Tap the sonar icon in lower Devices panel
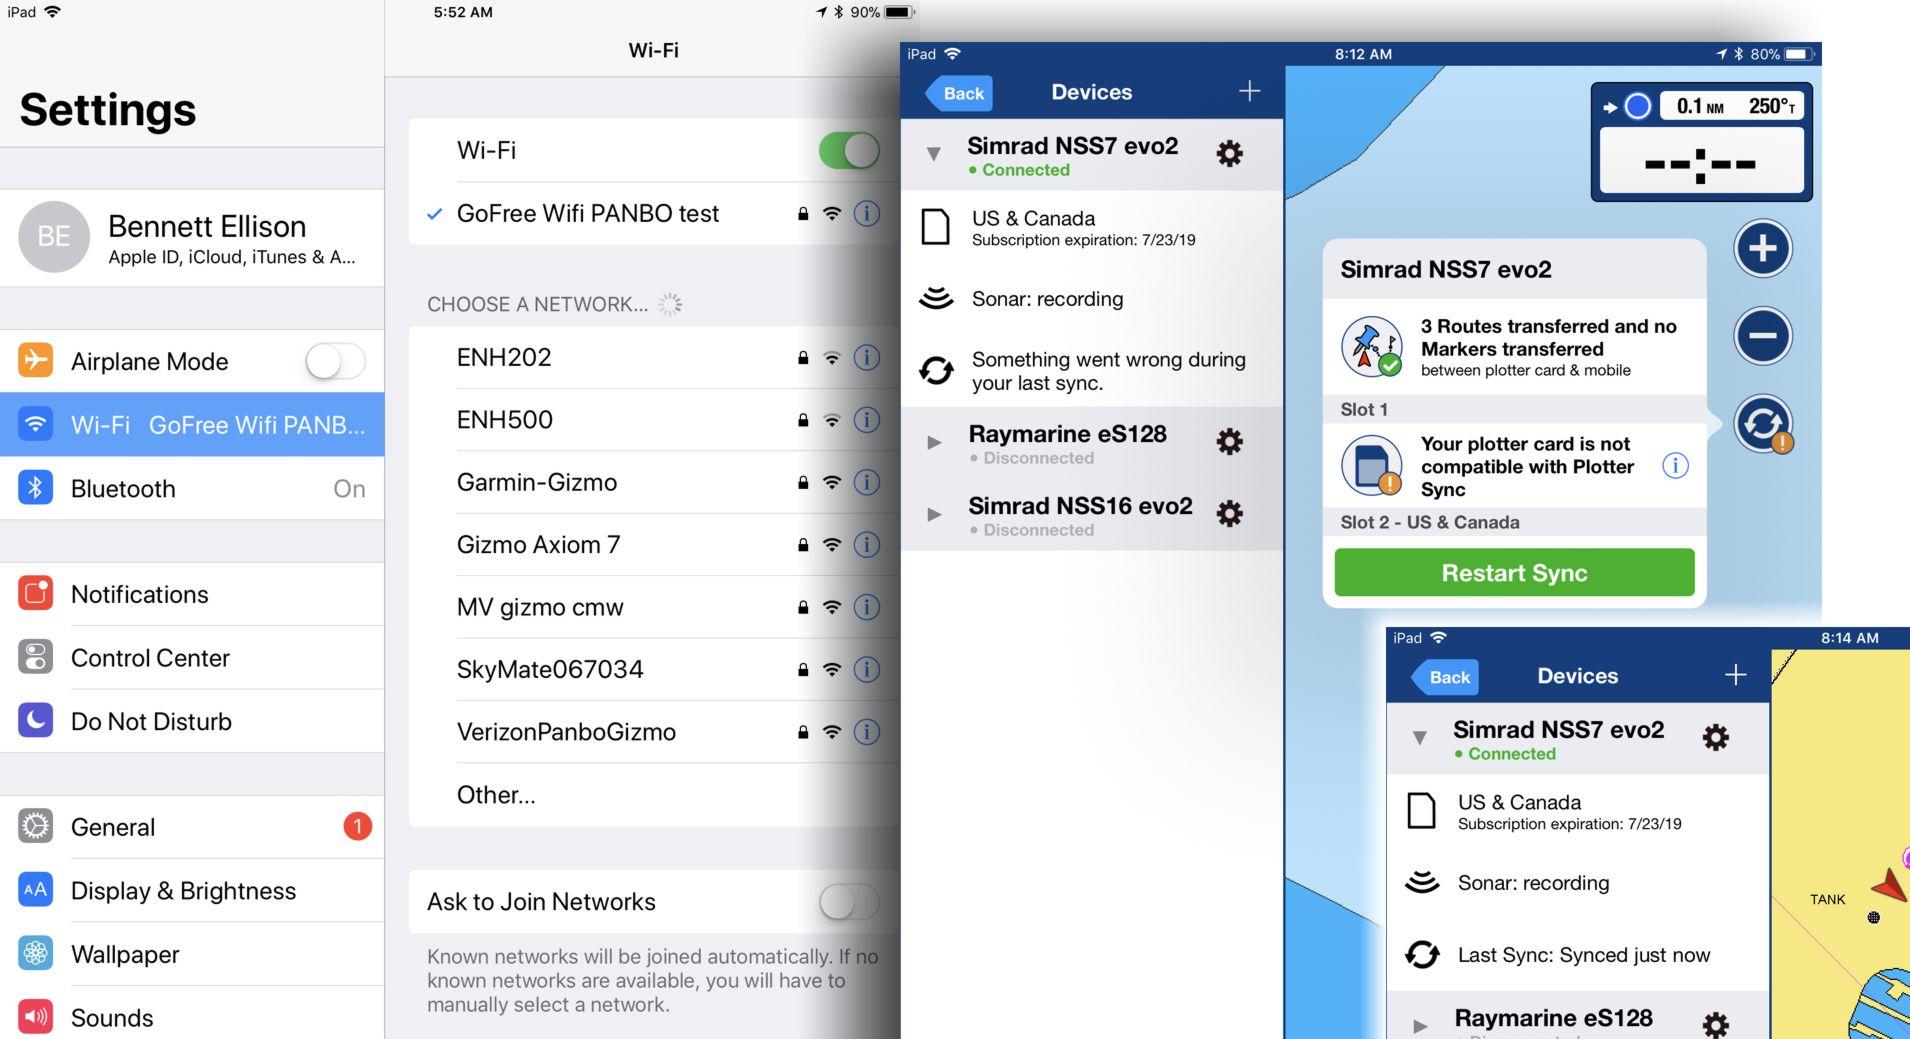This screenshot has height=1039, width=1910. pyautogui.click(x=1422, y=882)
